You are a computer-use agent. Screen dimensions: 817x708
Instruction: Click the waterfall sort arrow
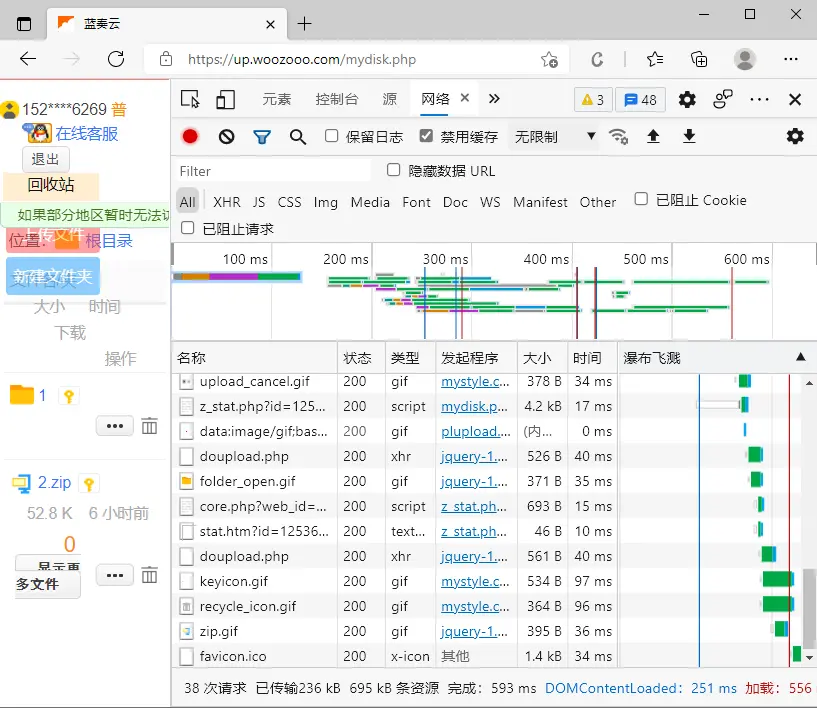[800, 357]
